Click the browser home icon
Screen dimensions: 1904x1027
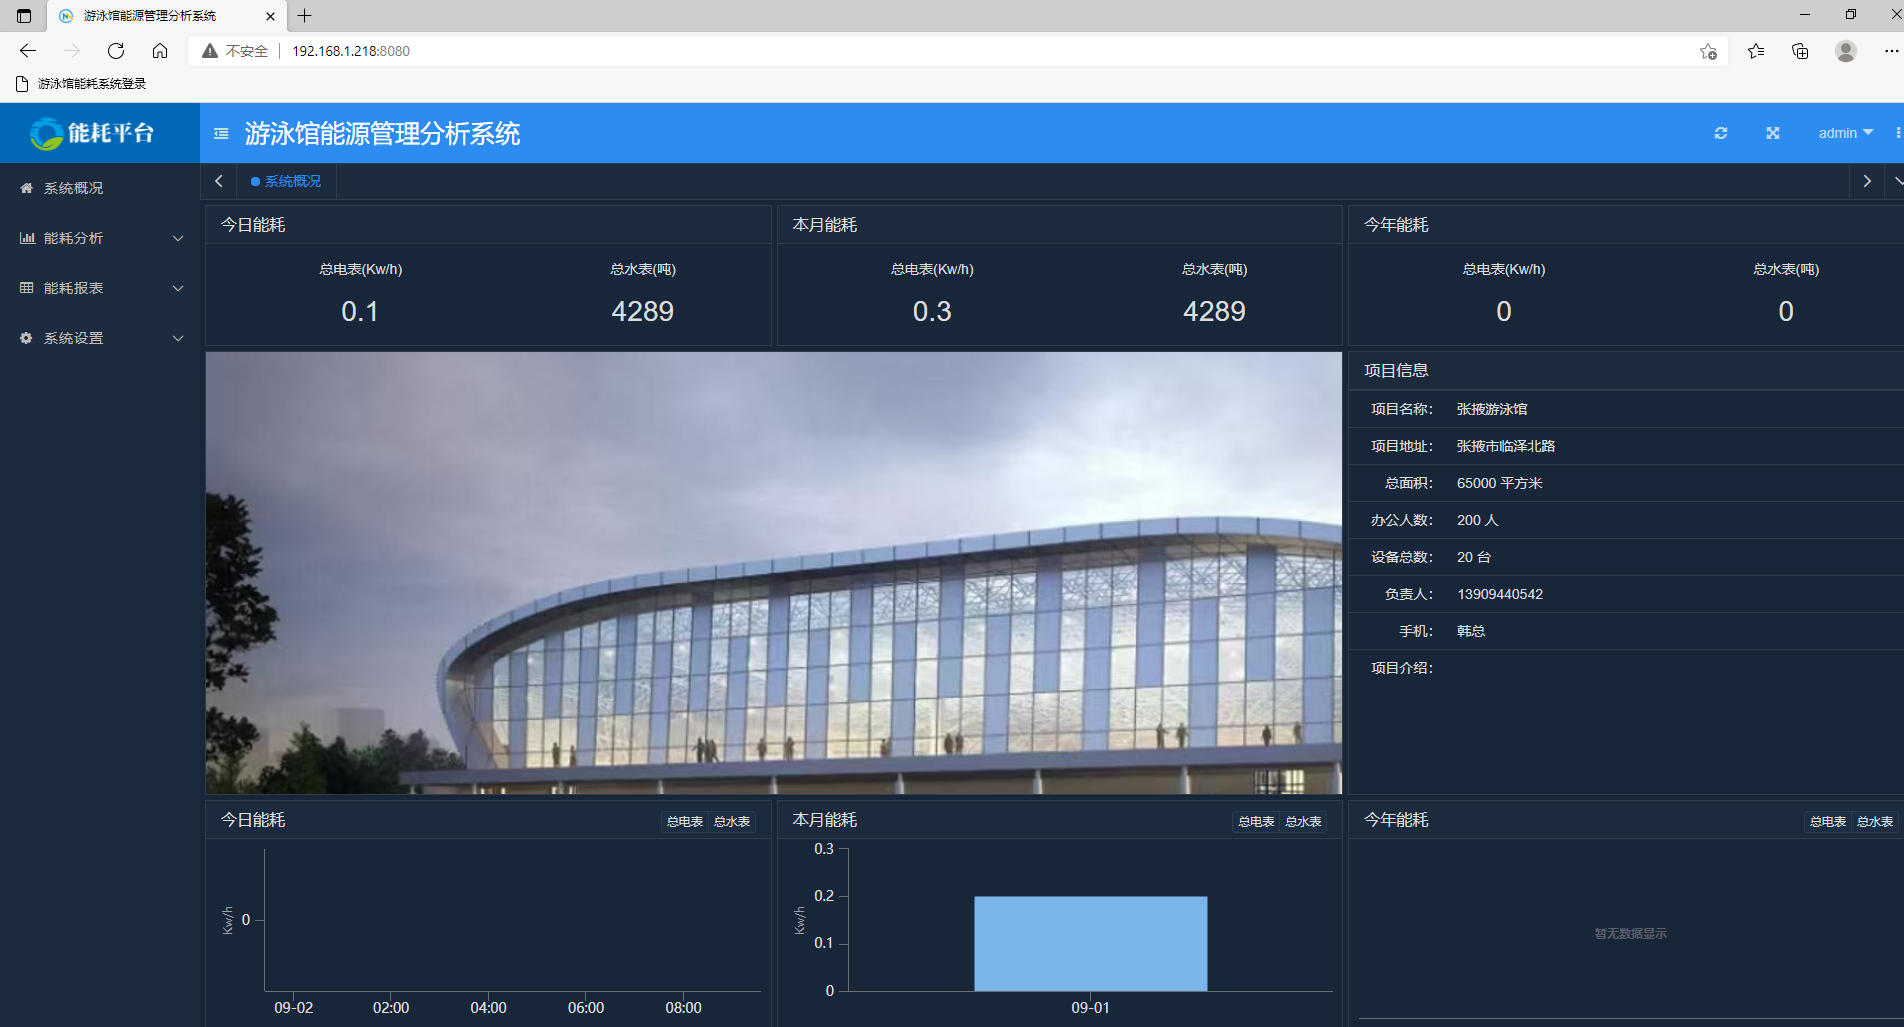tap(160, 51)
